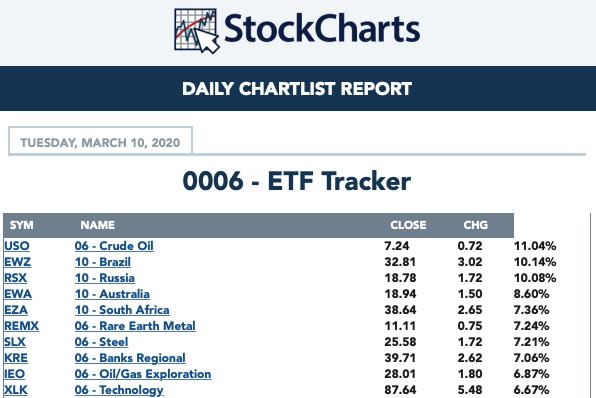Screen dimensions: 596x398
Task: Open the 10 - Brazil chart link
Action: (103, 262)
